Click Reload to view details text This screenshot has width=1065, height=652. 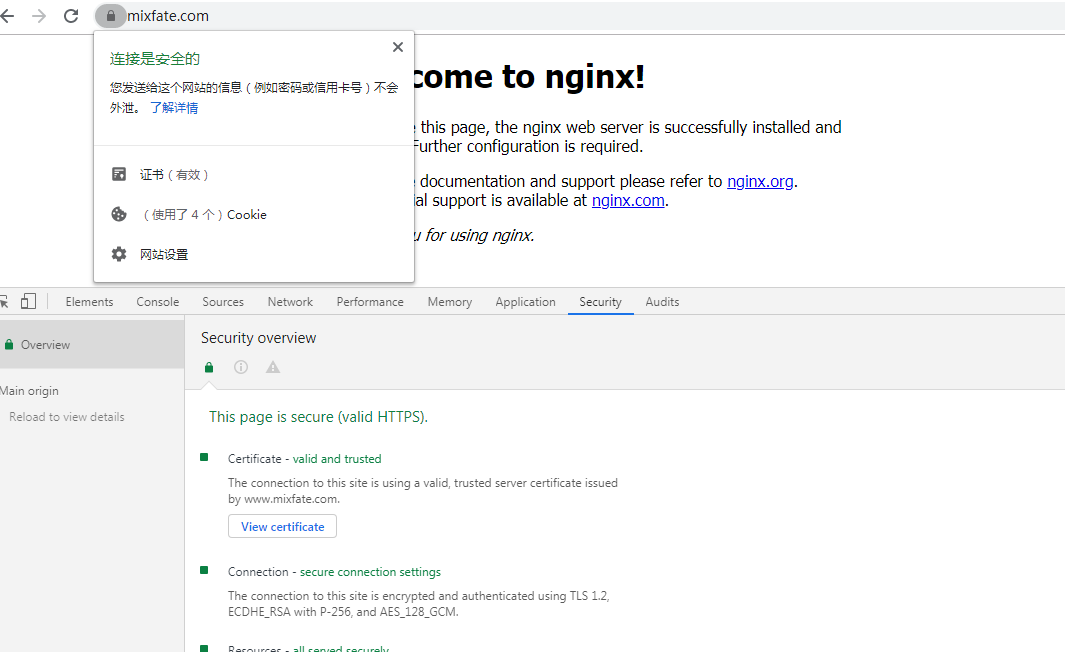(x=67, y=416)
